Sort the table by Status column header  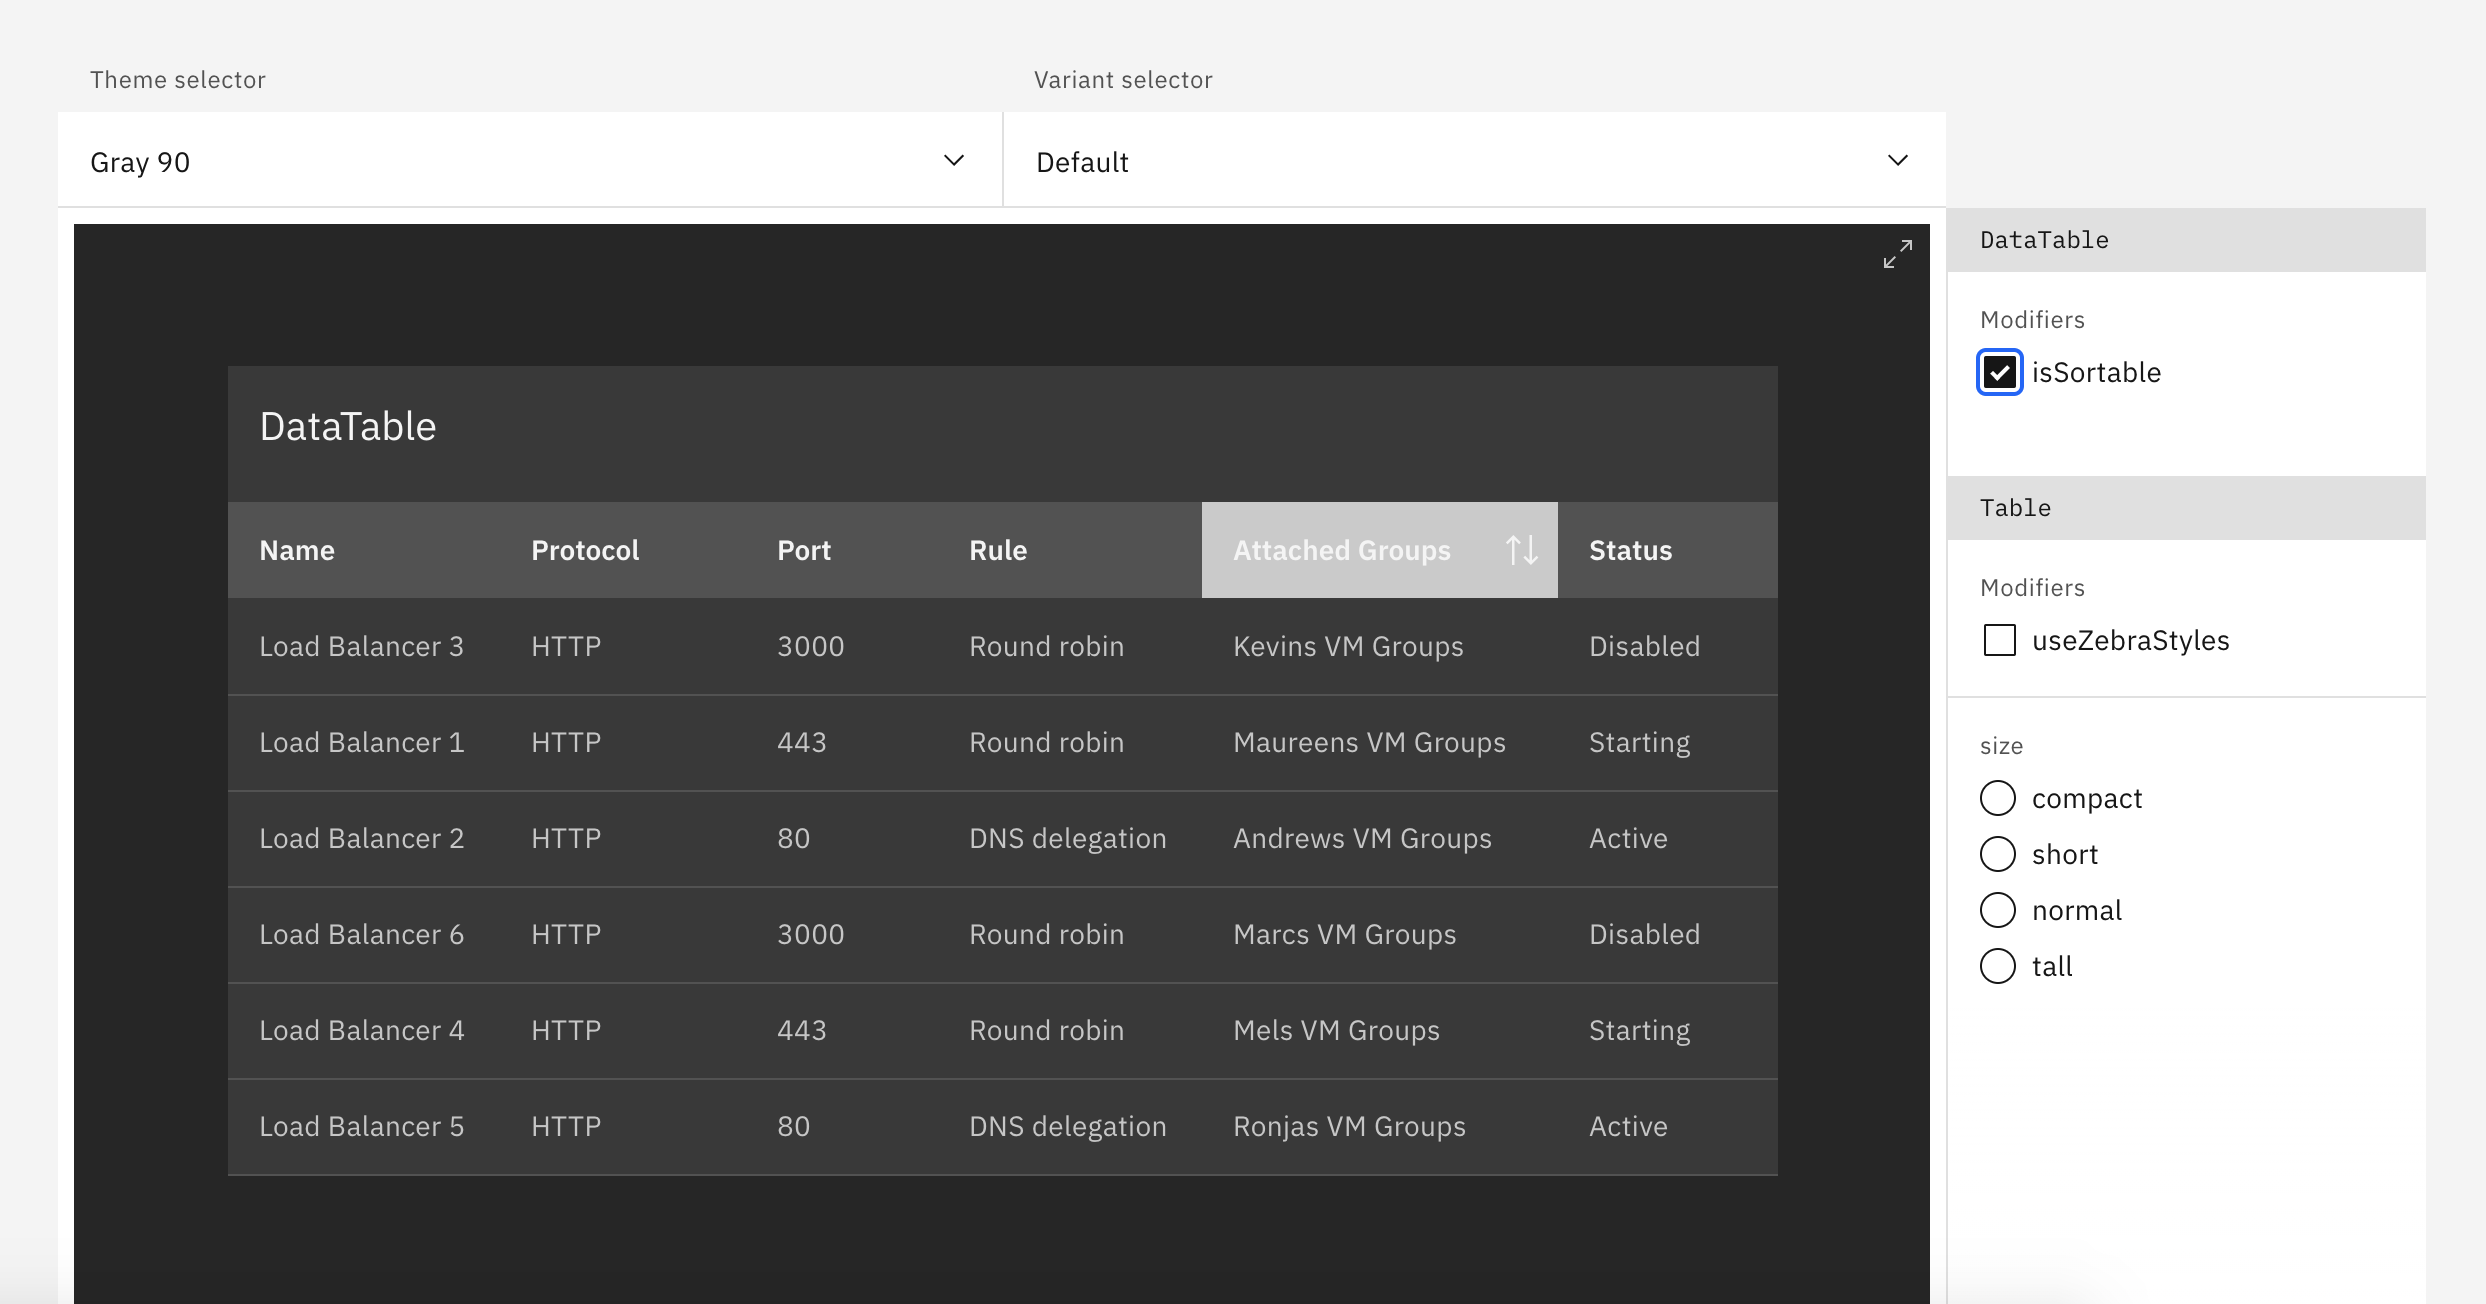[1668, 550]
